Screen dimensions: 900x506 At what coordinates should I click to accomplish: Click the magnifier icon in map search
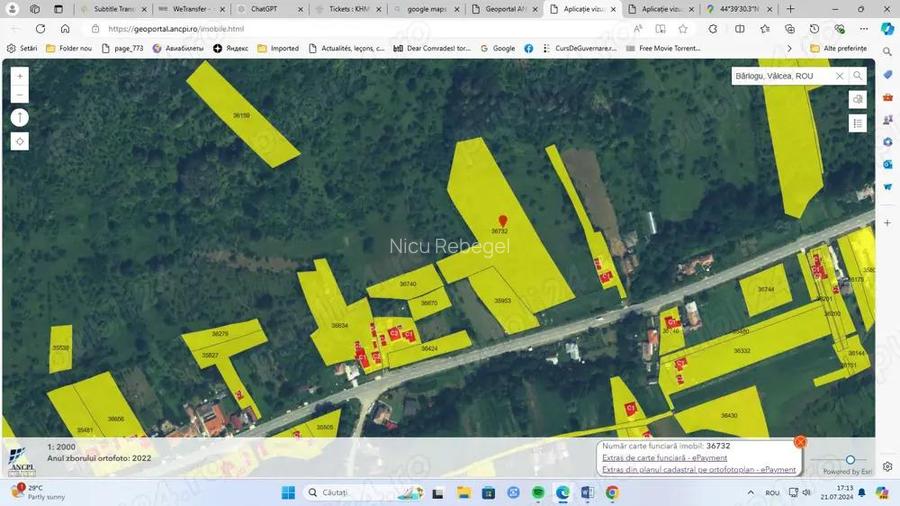(x=857, y=76)
